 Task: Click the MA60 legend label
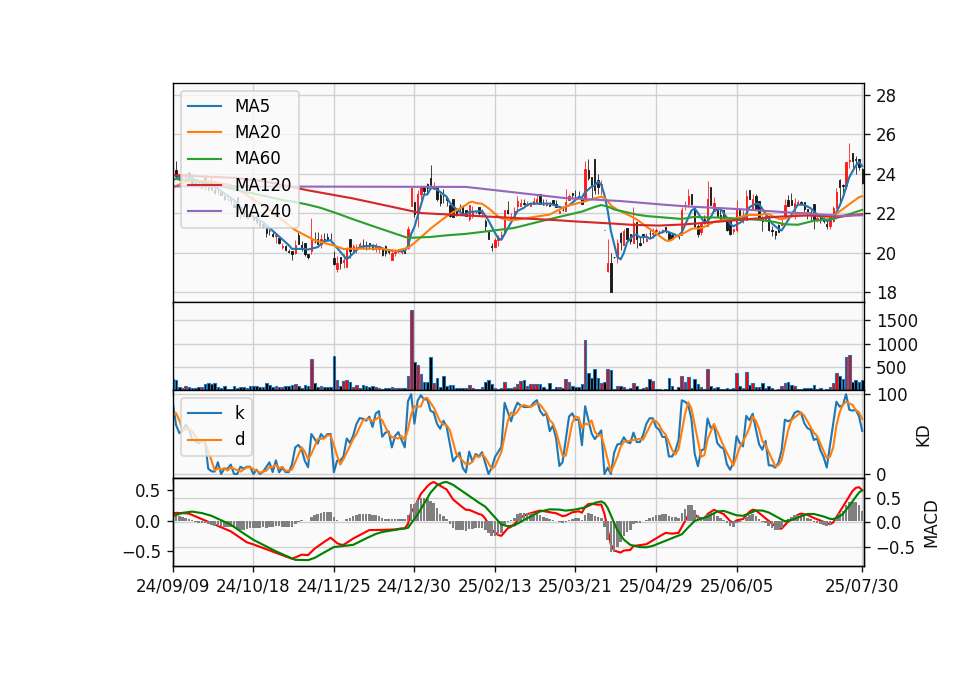257,158
